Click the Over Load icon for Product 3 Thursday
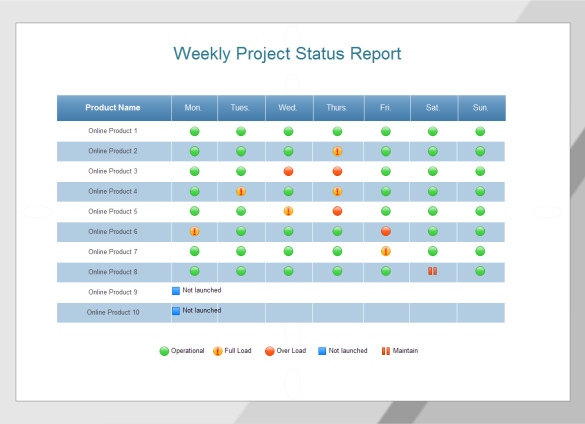Screen dimensions: 585x424 [337, 171]
